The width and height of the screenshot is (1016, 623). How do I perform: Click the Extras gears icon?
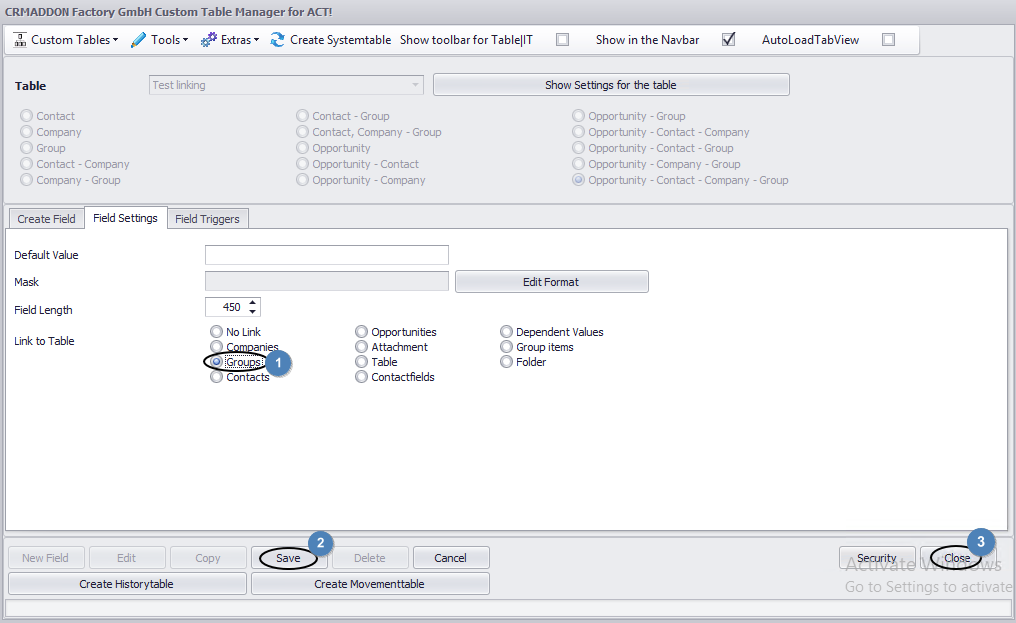[209, 40]
